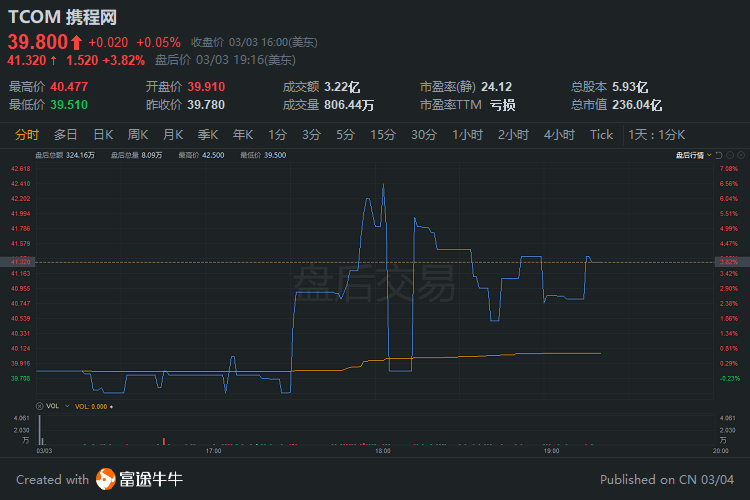Click the 盘后总额 324.16万 label
Image resolution: width=750 pixels, height=500 pixels.
click(65, 155)
